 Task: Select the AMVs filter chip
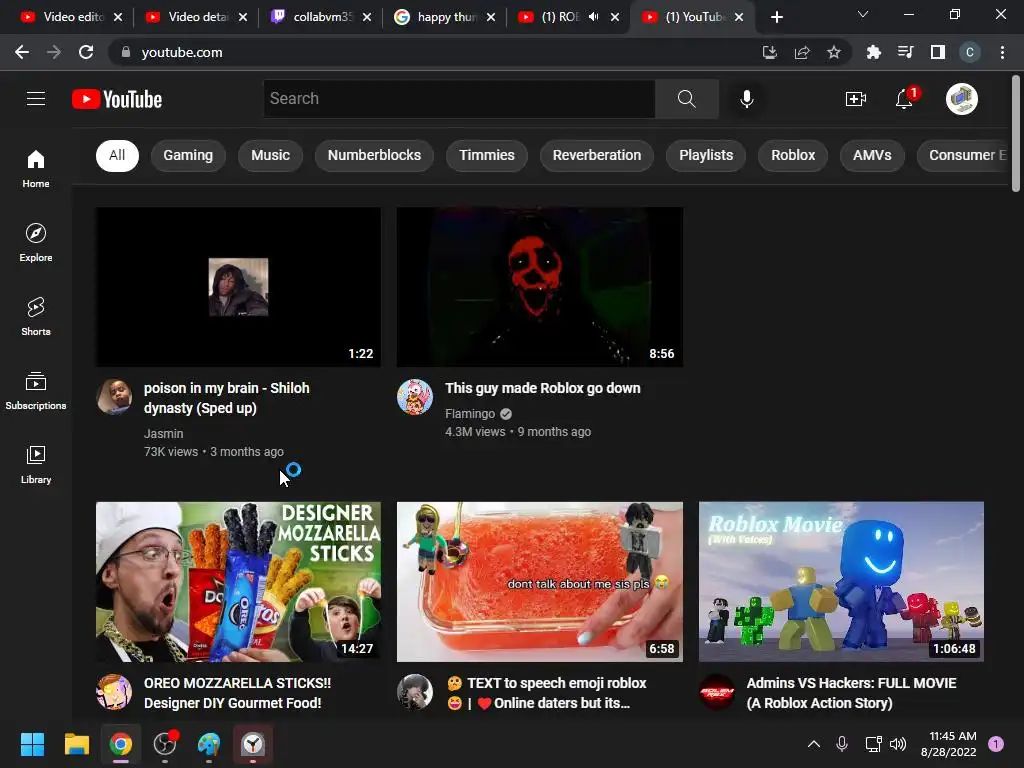tap(872, 155)
